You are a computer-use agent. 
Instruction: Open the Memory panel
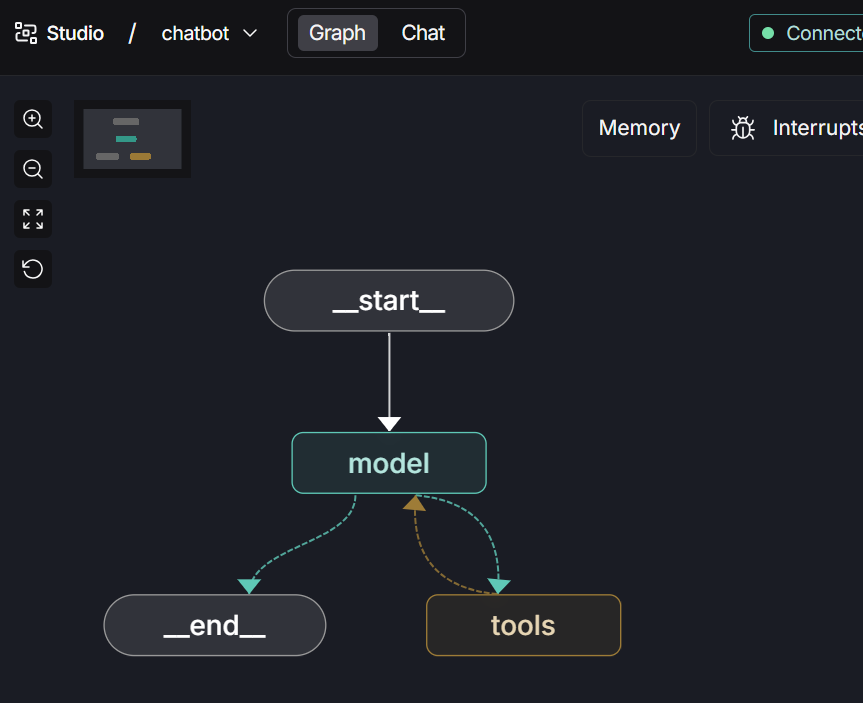[x=639, y=128]
